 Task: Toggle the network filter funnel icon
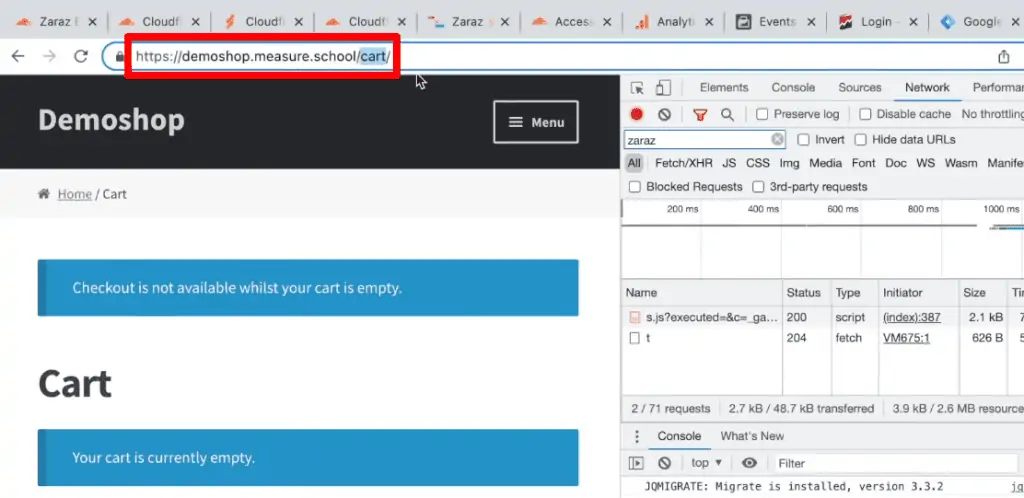click(x=700, y=114)
